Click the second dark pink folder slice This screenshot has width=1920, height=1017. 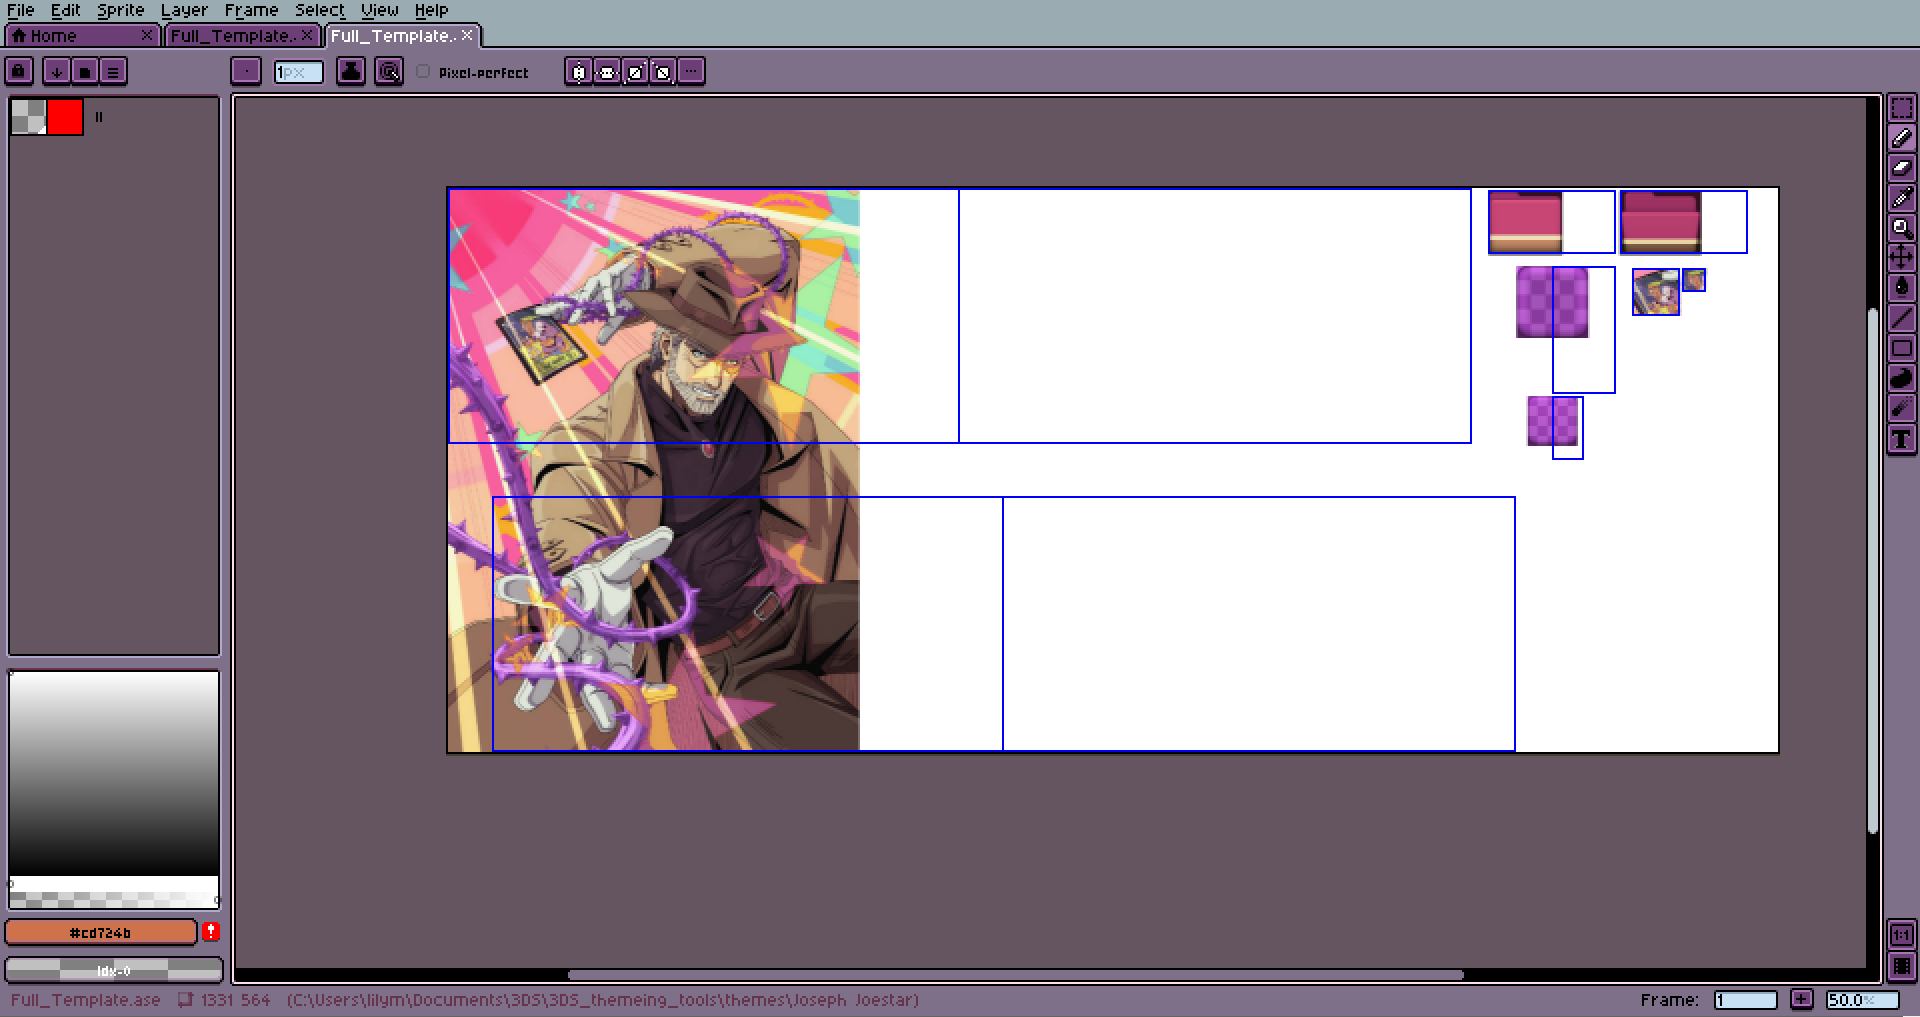point(1661,222)
